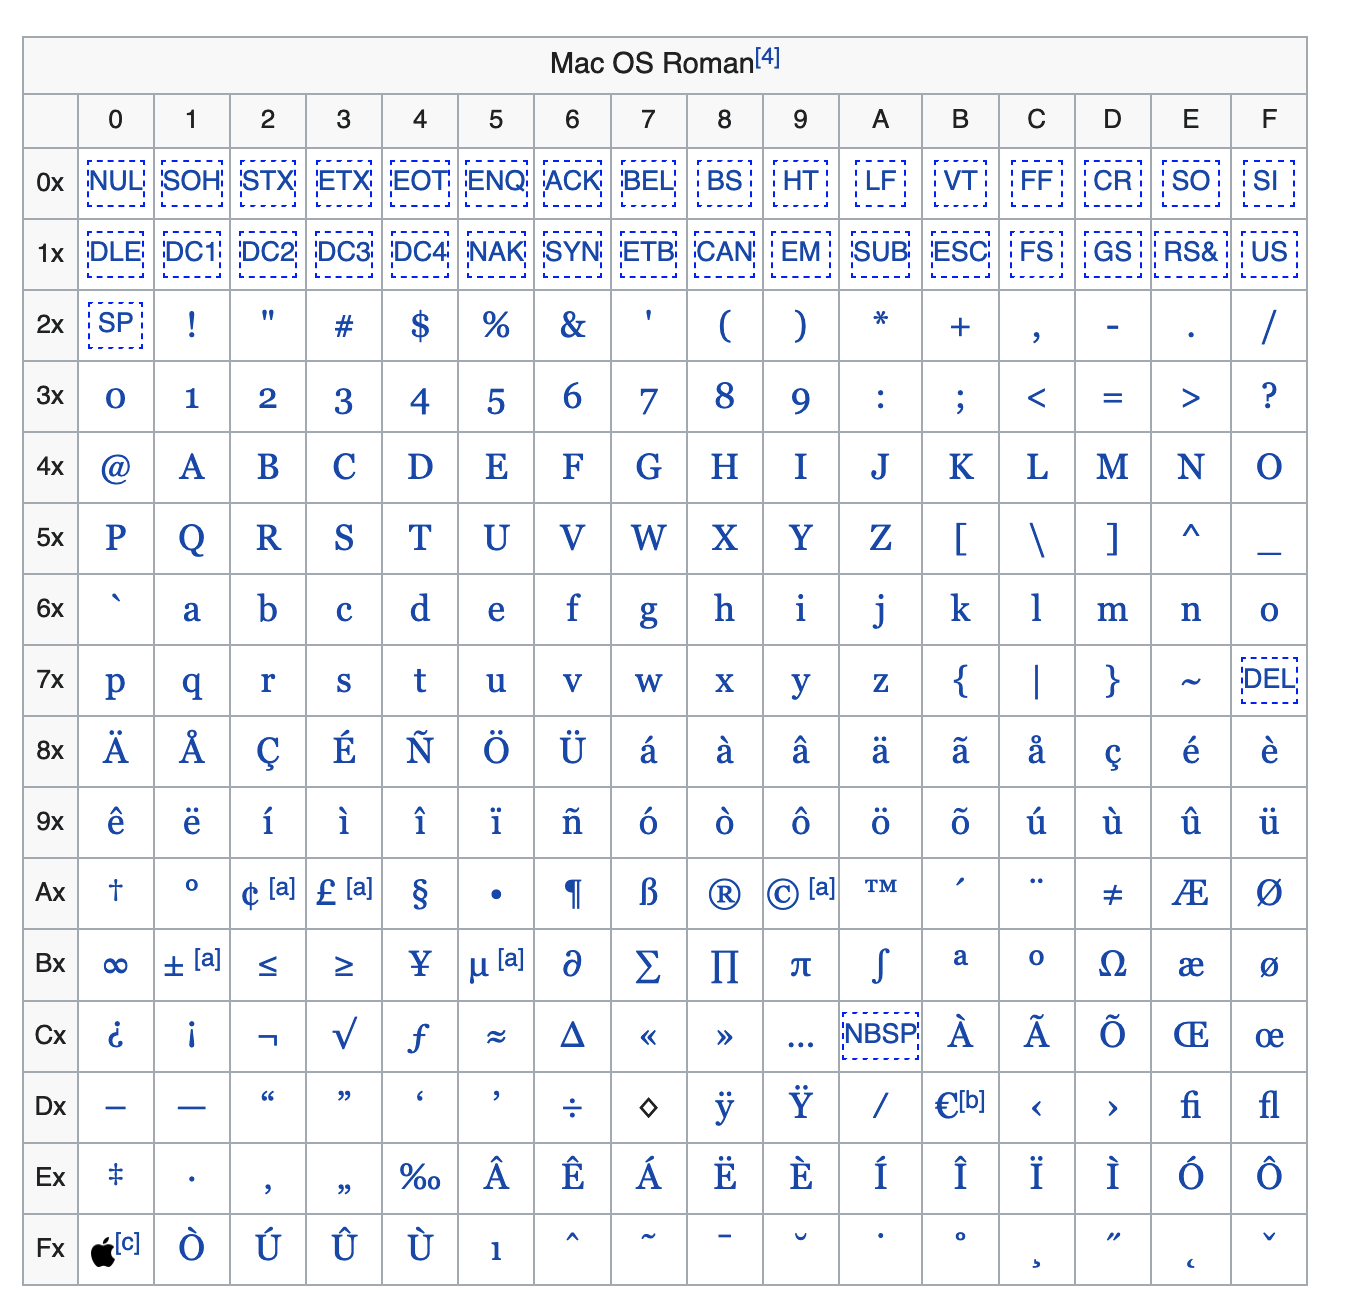Screen dimensions: 1354x1312
Task: Click the not-equal ≠ sign link
Action: (1112, 895)
